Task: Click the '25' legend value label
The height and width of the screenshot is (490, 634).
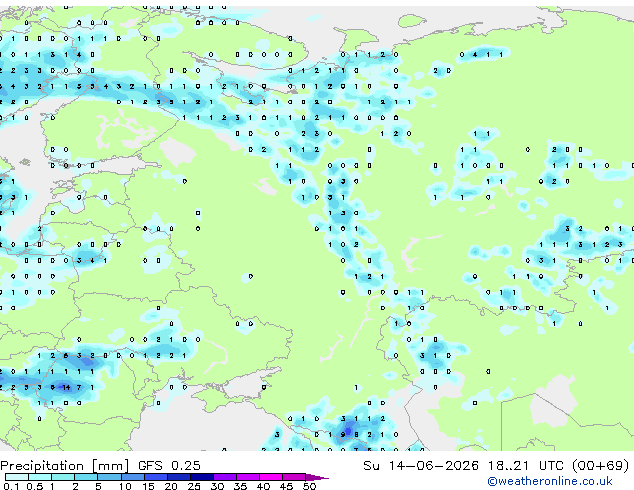Action: point(194,486)
